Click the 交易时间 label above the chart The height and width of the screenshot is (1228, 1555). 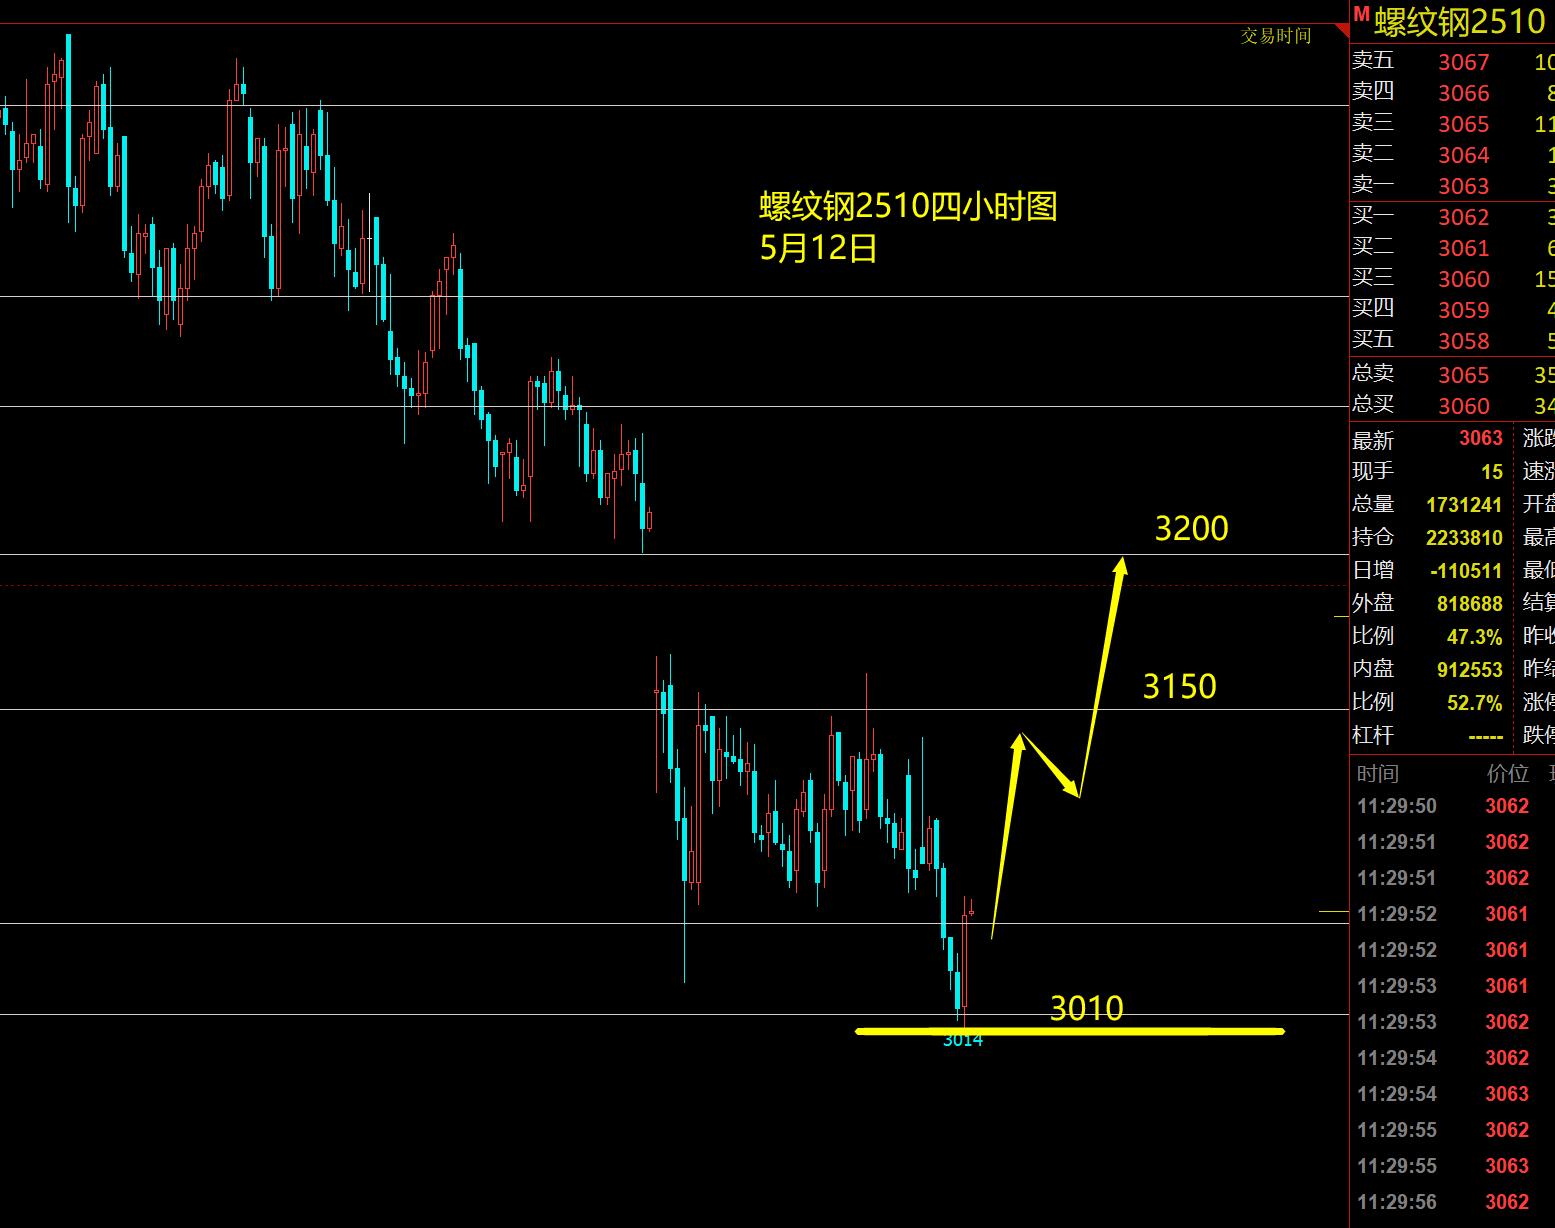[1275, 36]
